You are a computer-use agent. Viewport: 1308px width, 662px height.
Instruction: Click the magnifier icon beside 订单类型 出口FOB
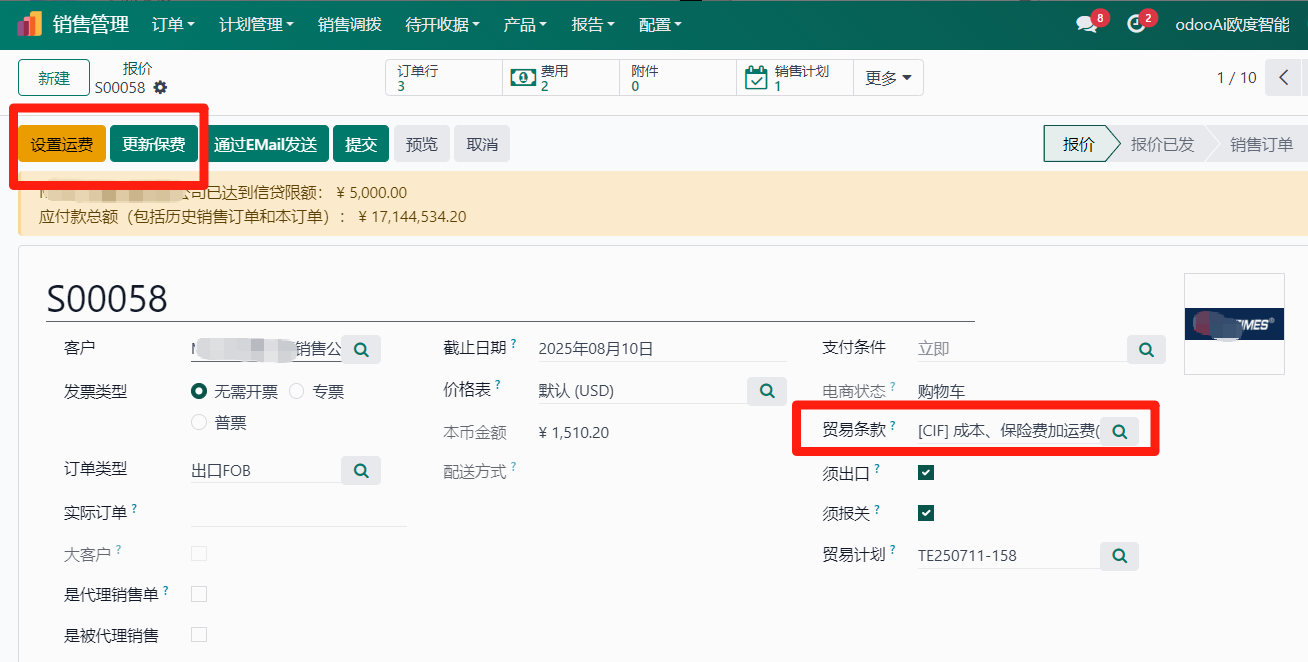[360, 468]
